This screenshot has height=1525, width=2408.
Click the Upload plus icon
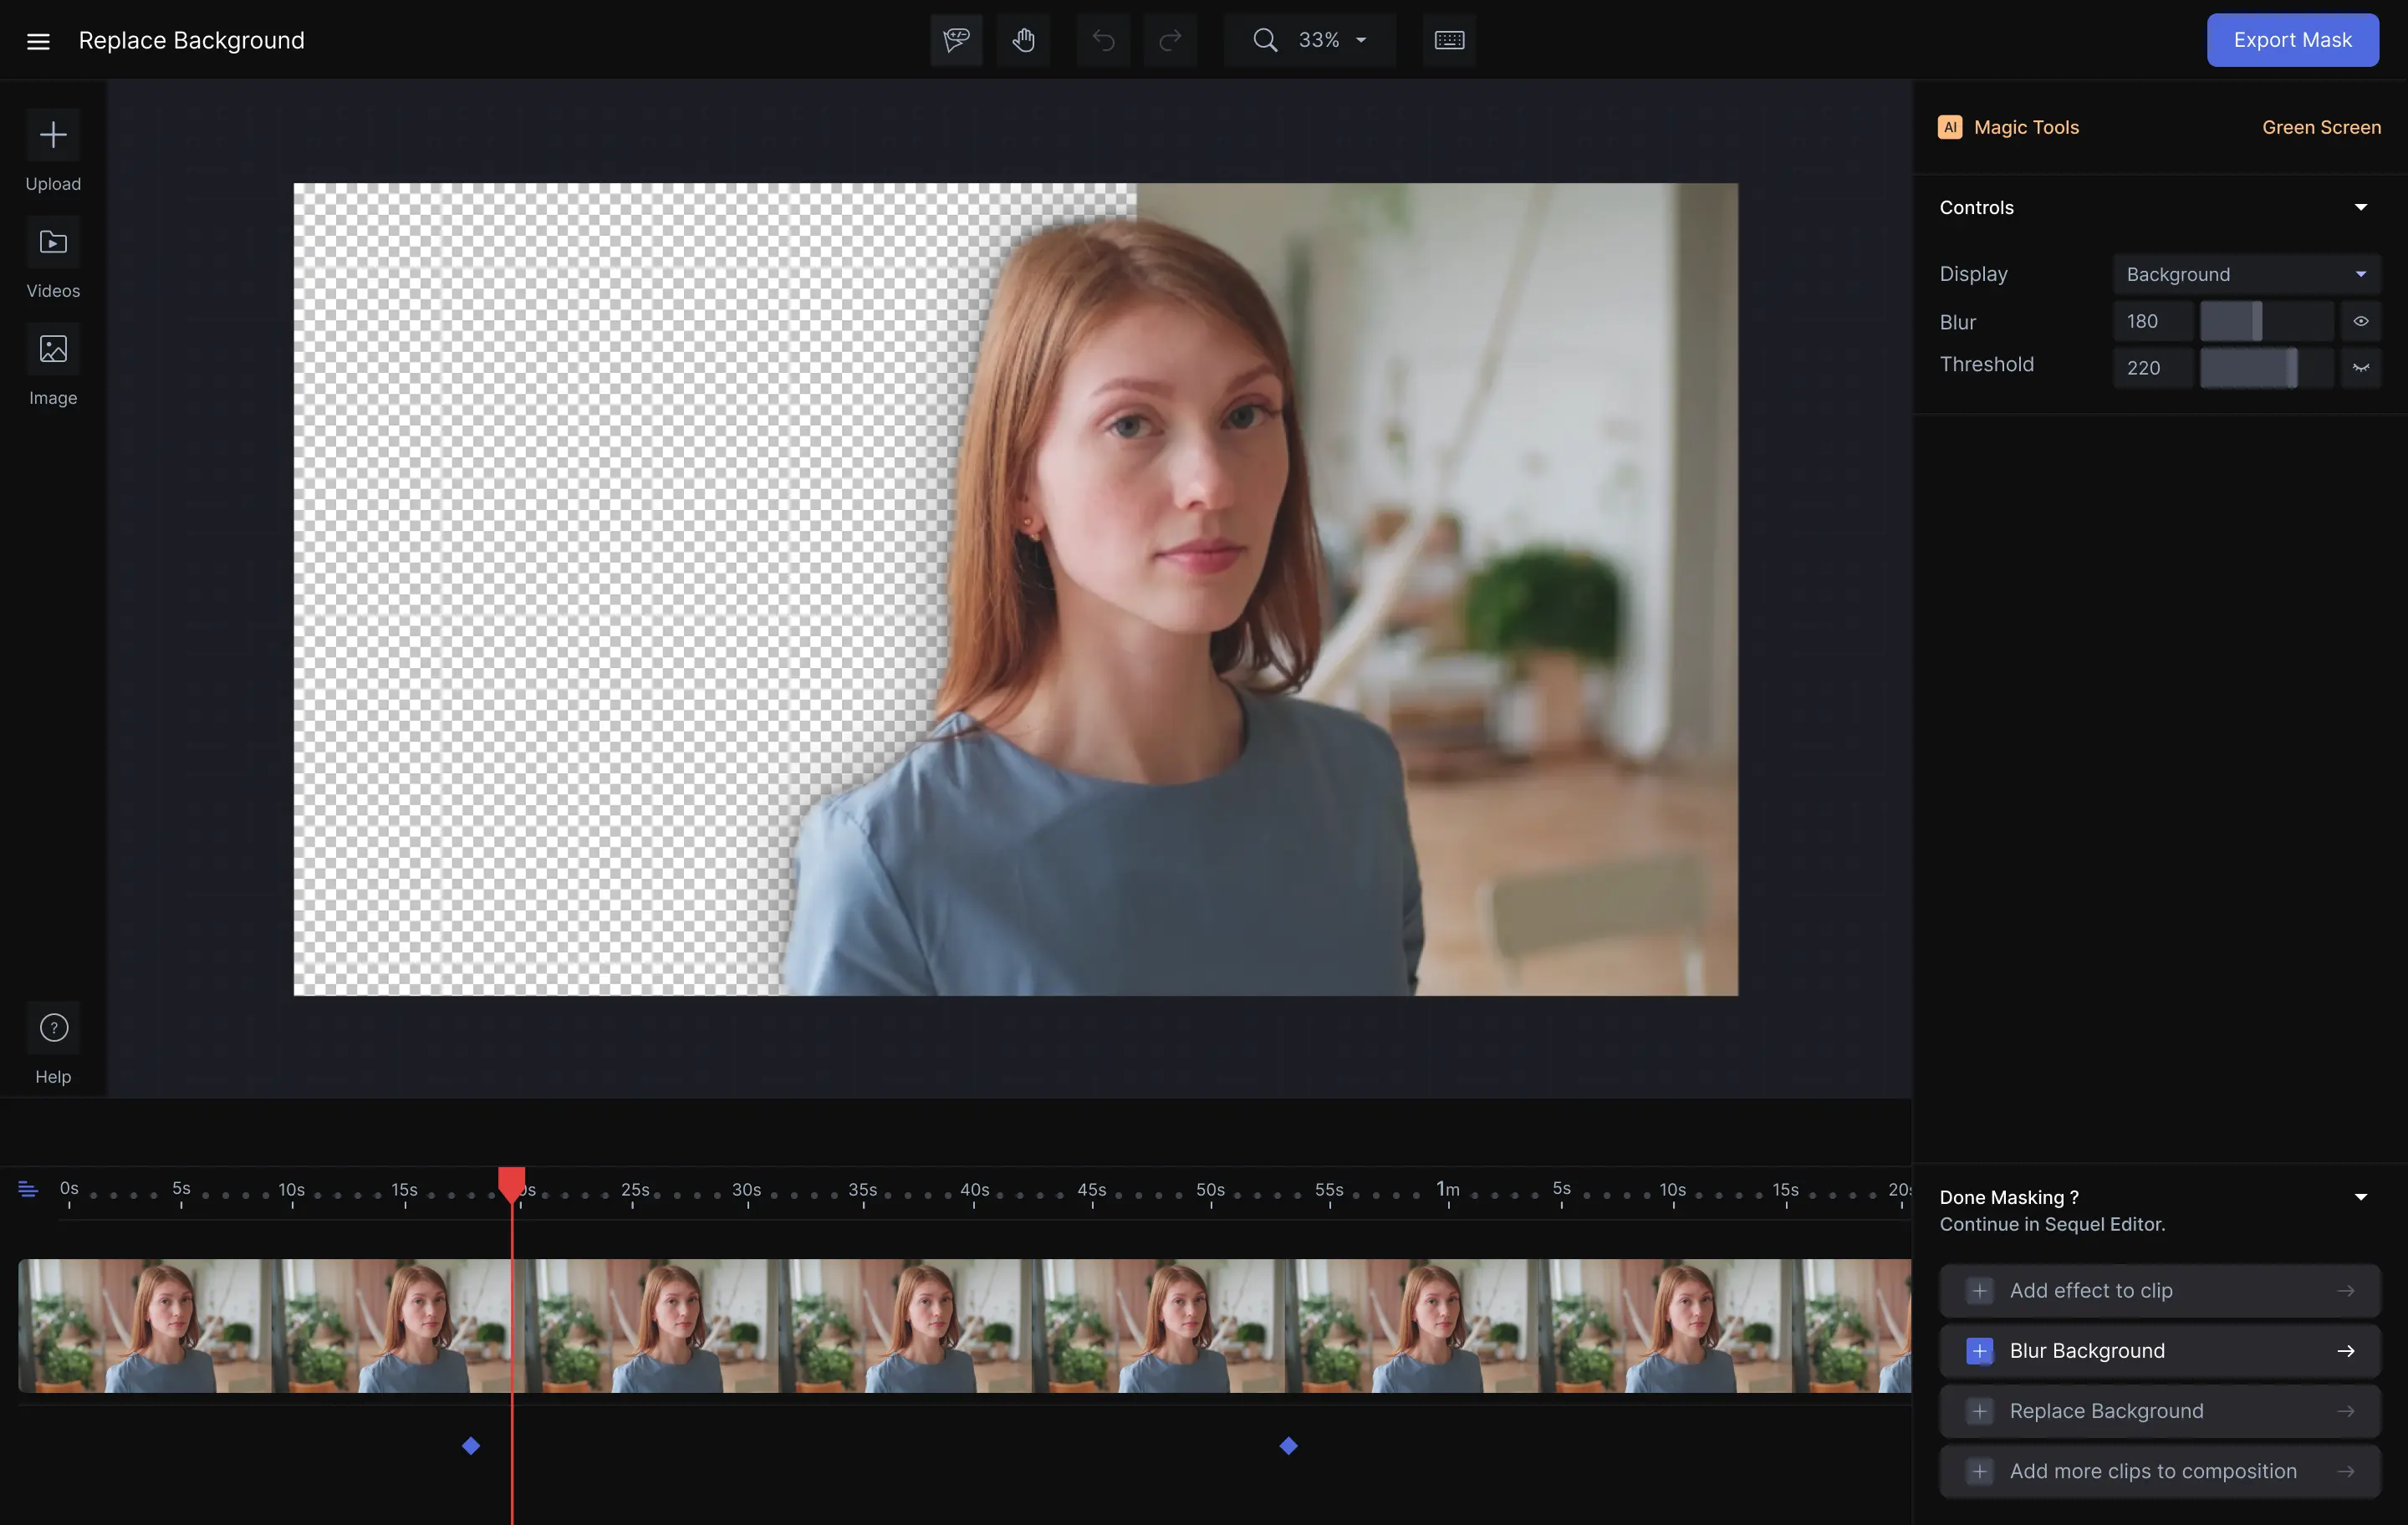53,135
